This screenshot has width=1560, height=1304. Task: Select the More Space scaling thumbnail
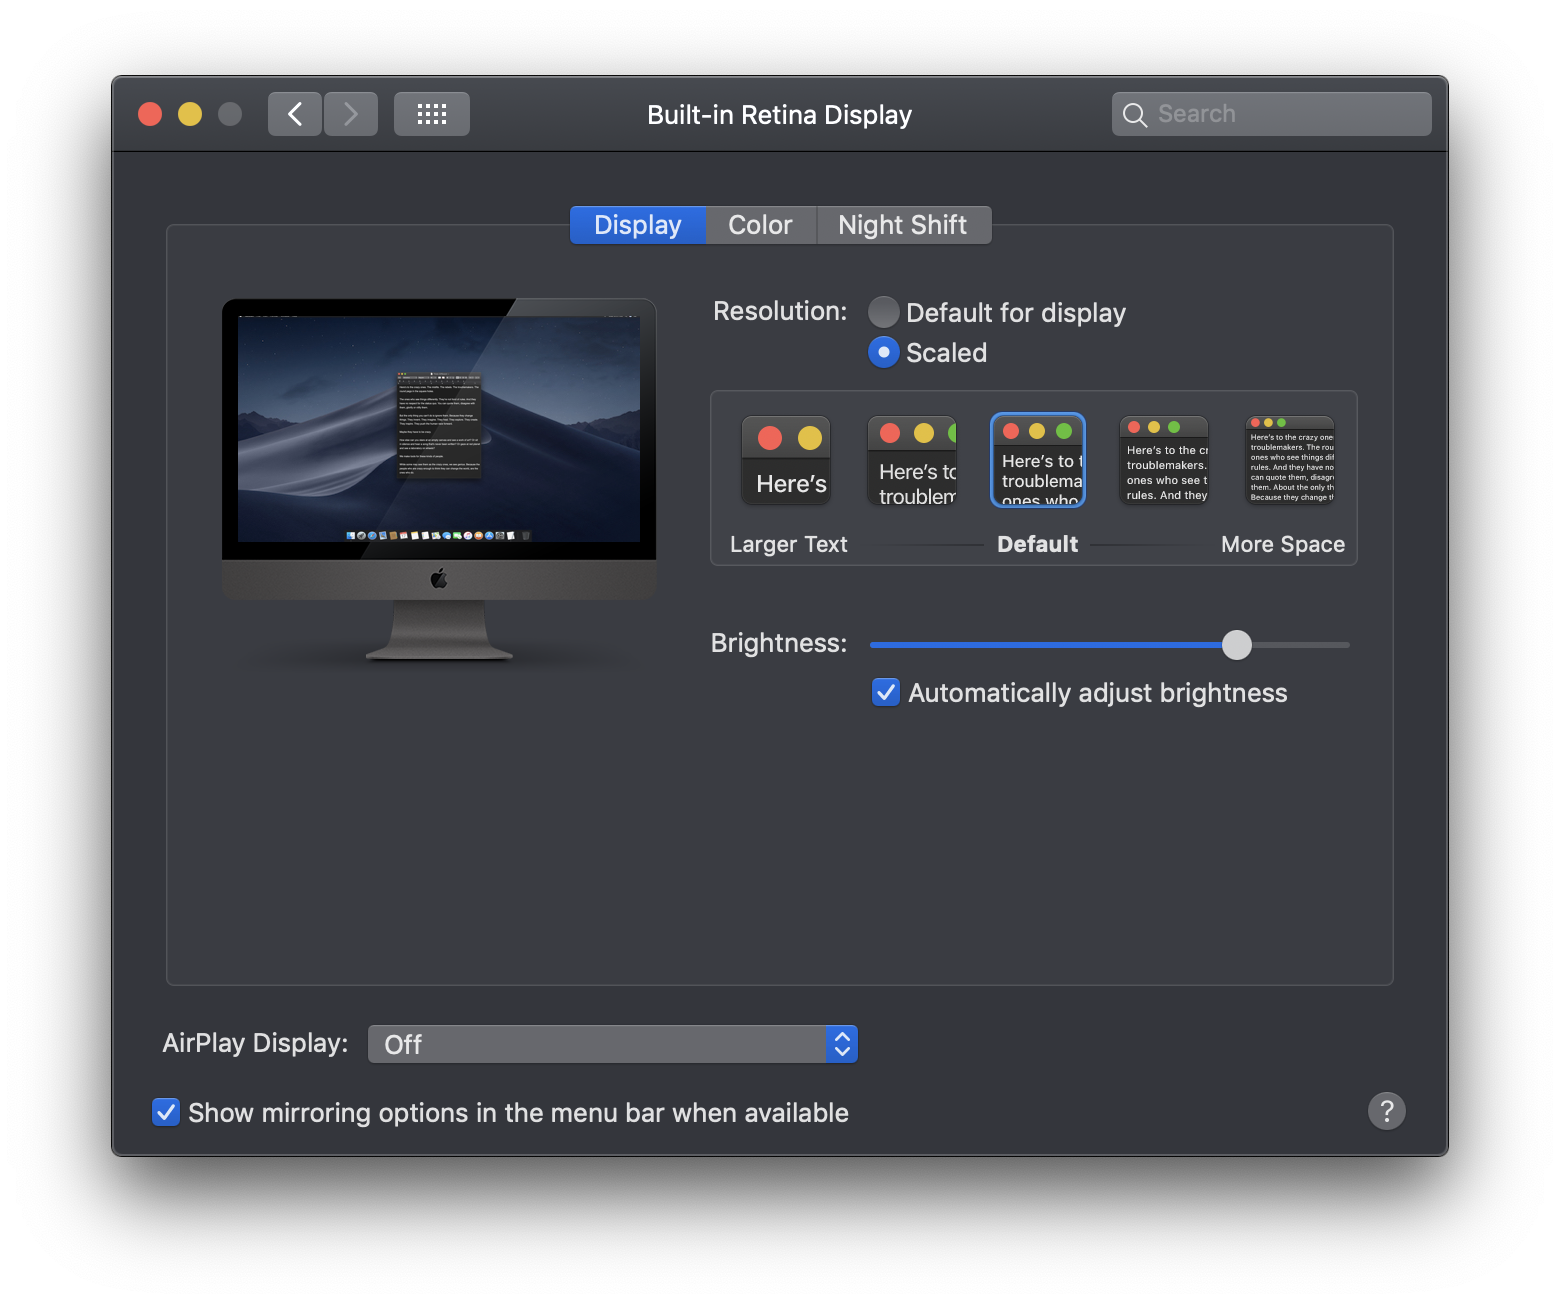pos(1289,460)
